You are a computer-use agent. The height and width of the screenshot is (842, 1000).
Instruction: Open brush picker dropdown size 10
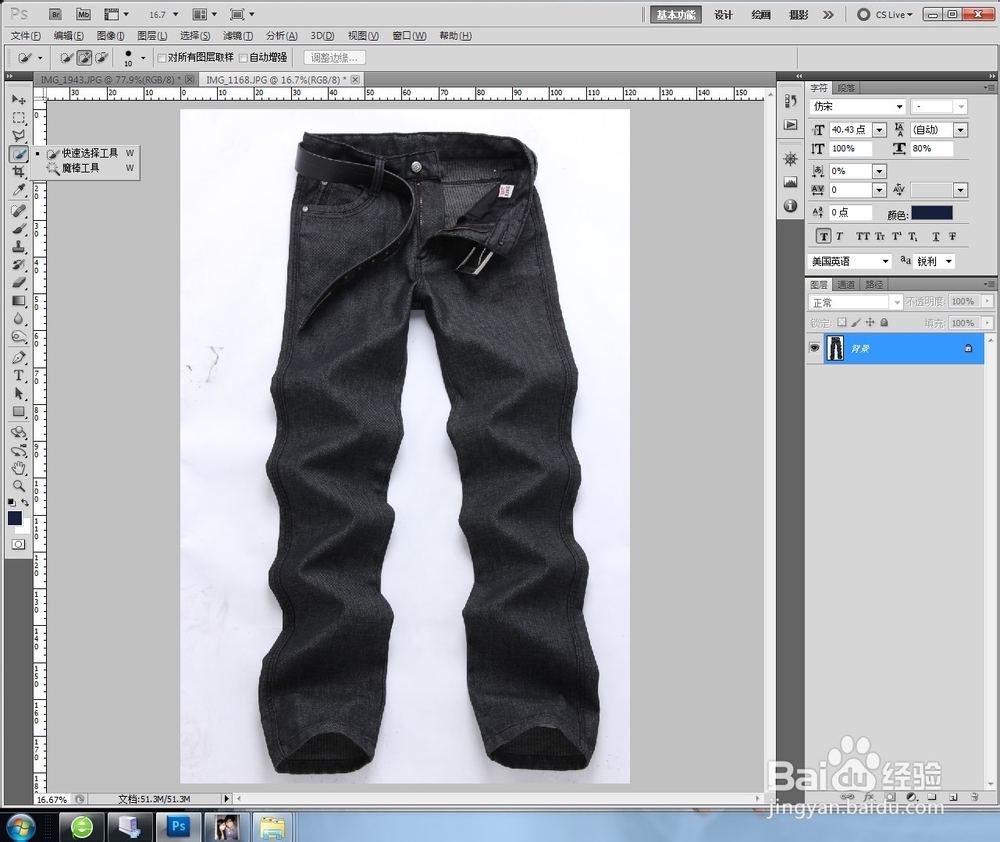point(143,58)
